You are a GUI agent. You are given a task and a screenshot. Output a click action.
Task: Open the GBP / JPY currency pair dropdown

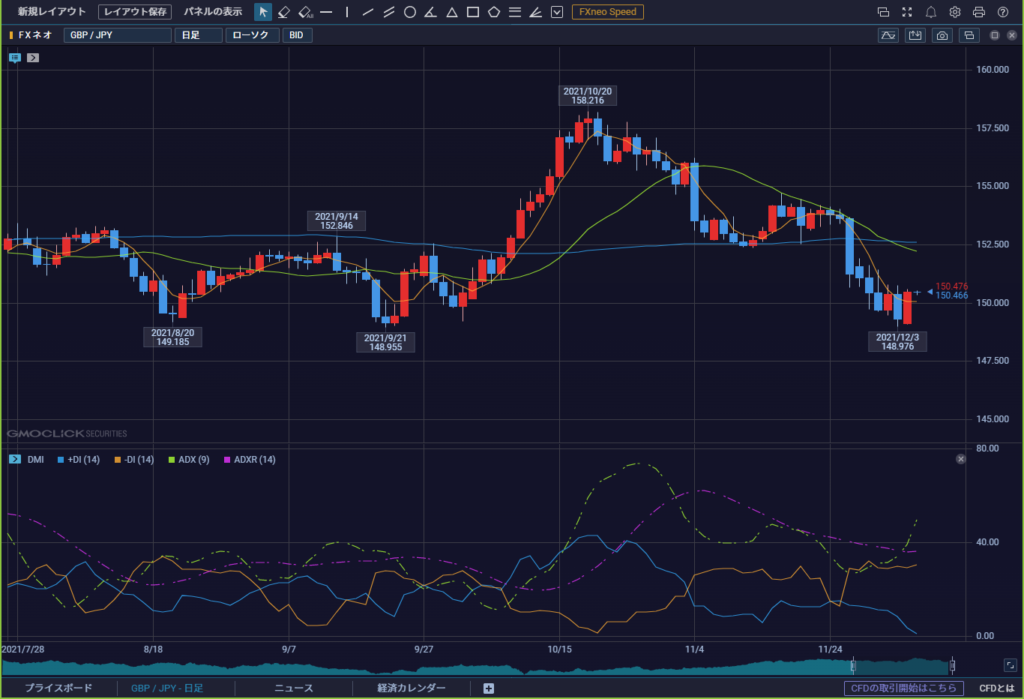[x=118, y=35]
